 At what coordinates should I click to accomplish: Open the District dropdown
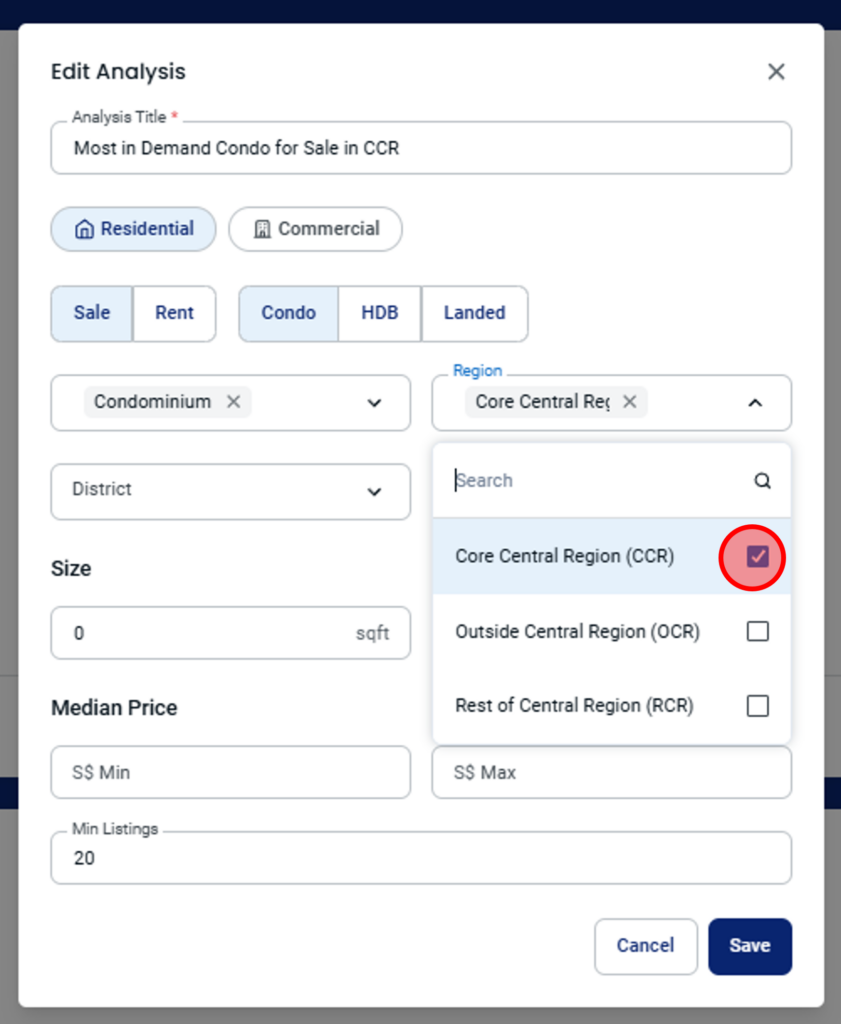tap(230, 492)
